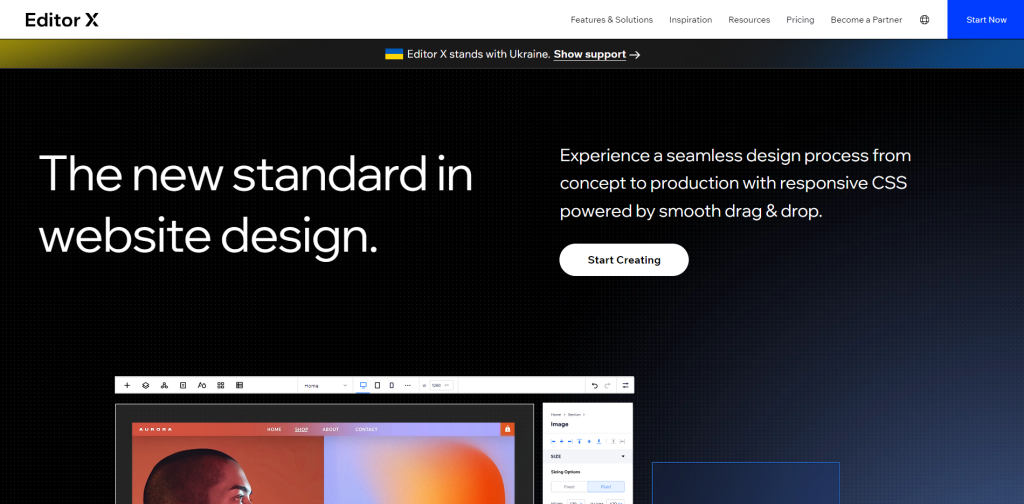
Task: Click the align top icon
Action: point(579,441)
